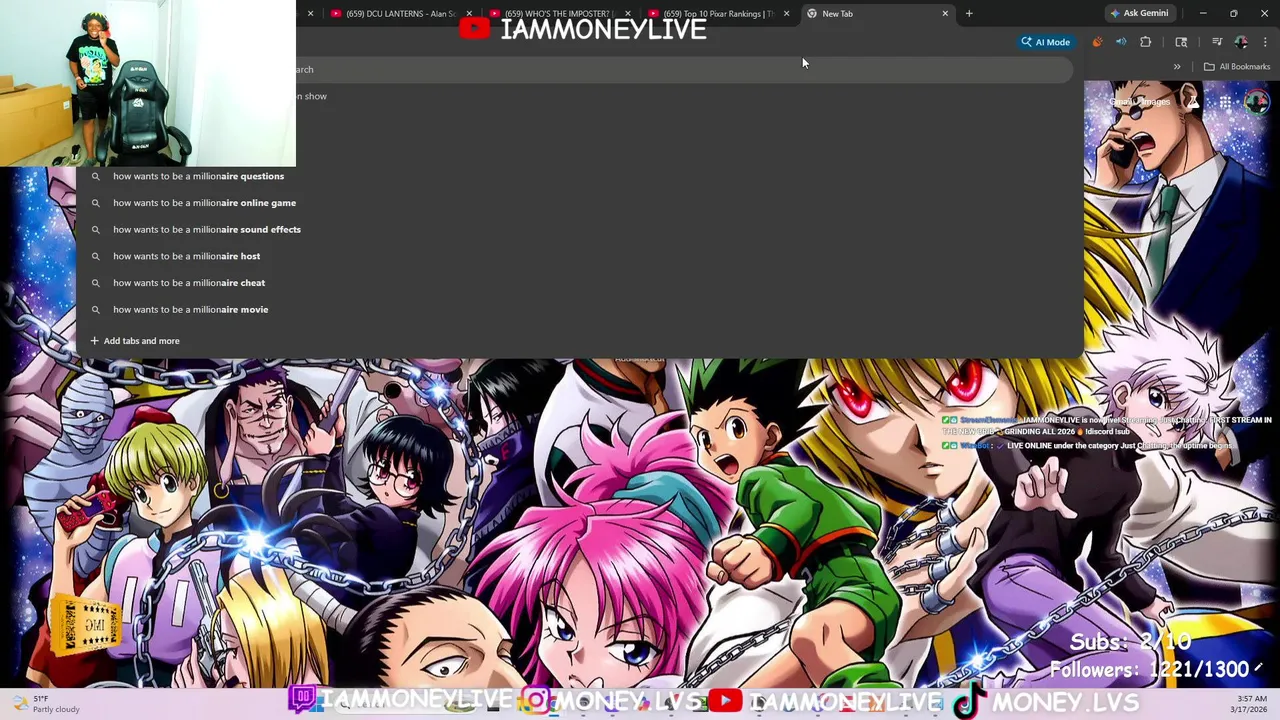Close the Top 10 Pixar Rankings tab
The height and width of the screenshot is (720, 1280).
[786, 14]
